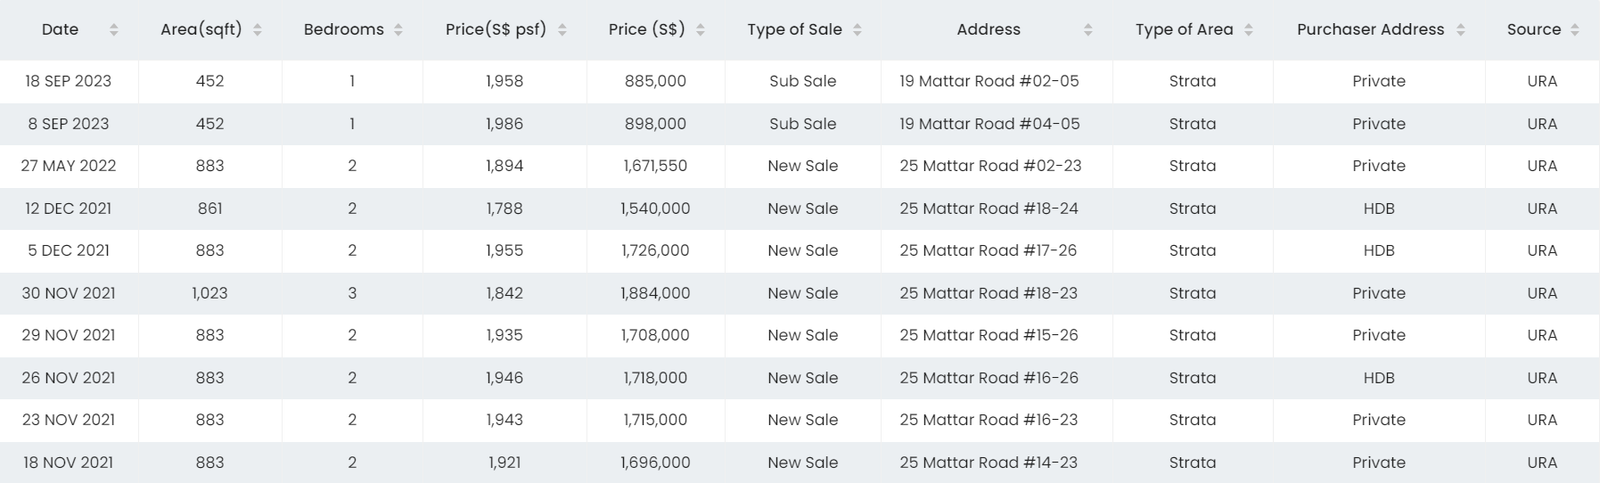Viewport: 1600px width, 483px height.
Task: Click the Area(sqft) sort arrows
Action: (257, 30)
